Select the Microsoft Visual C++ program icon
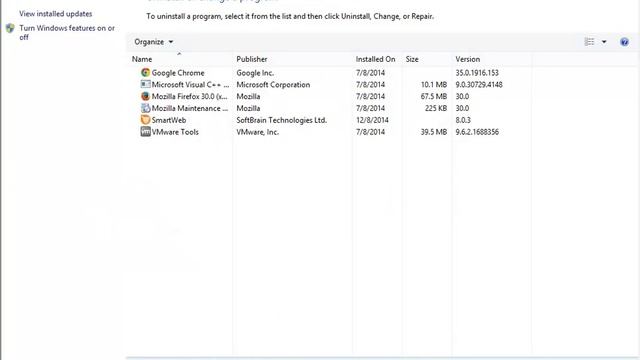 pyautogui.click(x=145, y=84)
